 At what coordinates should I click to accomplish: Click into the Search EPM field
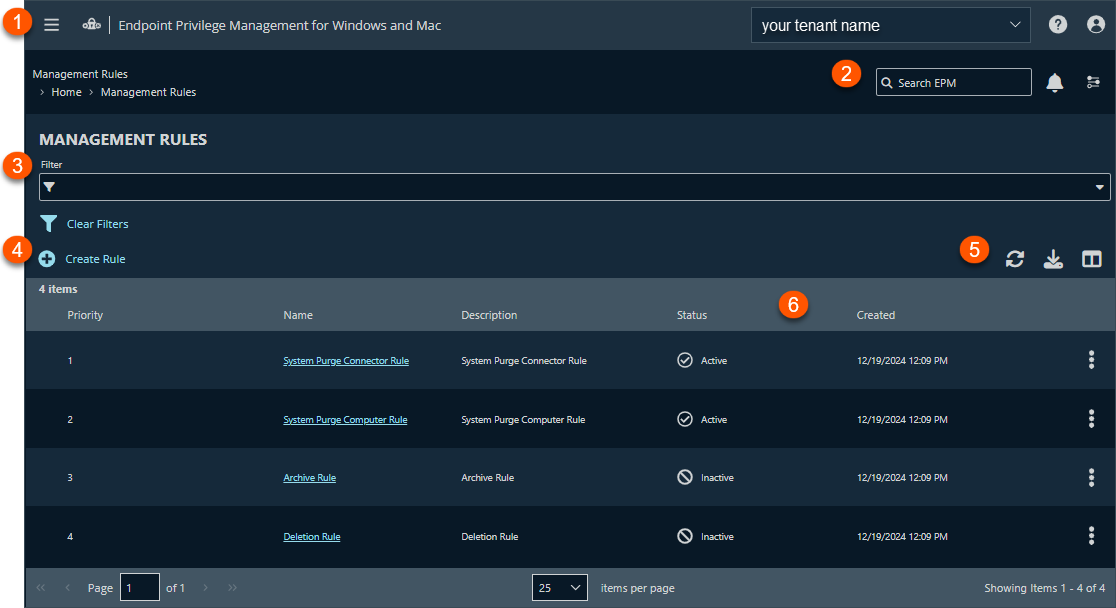tap(954, 82)
